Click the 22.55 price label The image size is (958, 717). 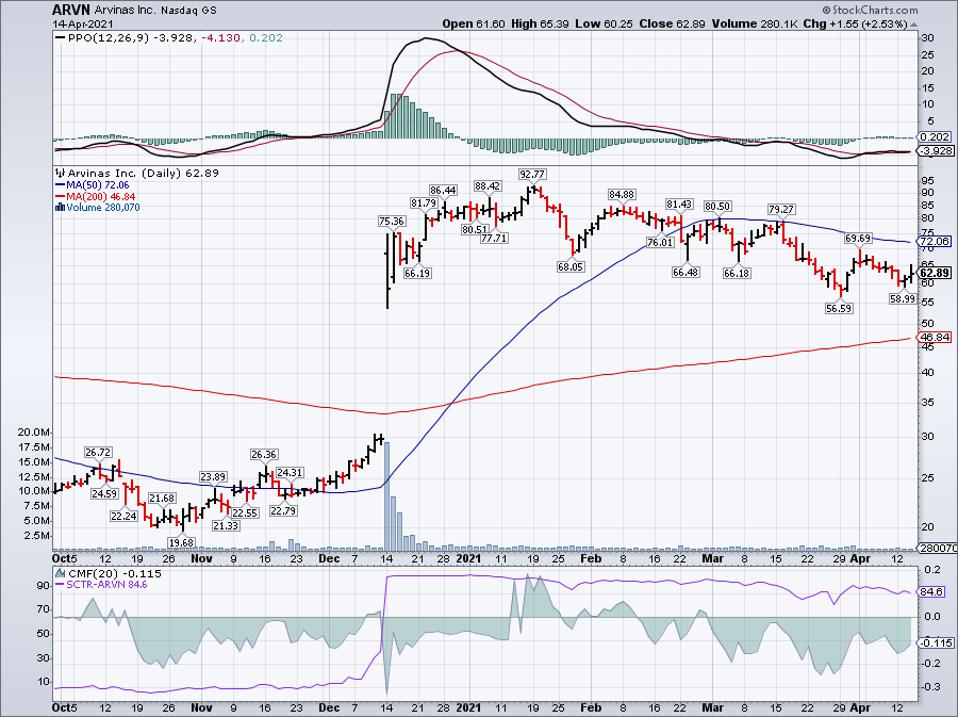(245, 513)
